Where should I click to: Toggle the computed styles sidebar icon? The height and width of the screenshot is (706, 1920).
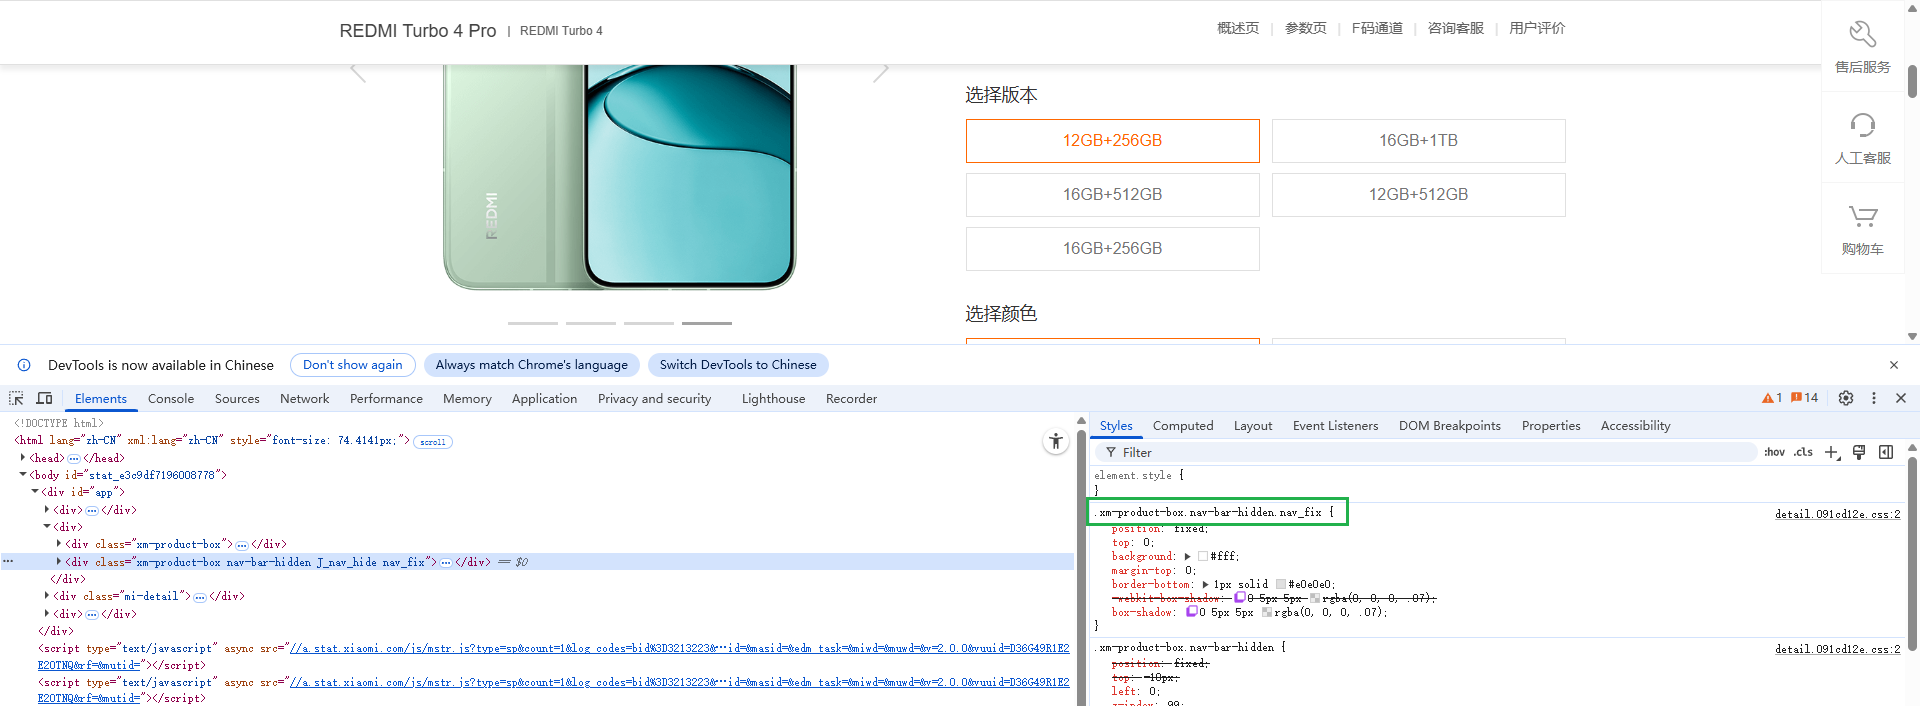1886,452
